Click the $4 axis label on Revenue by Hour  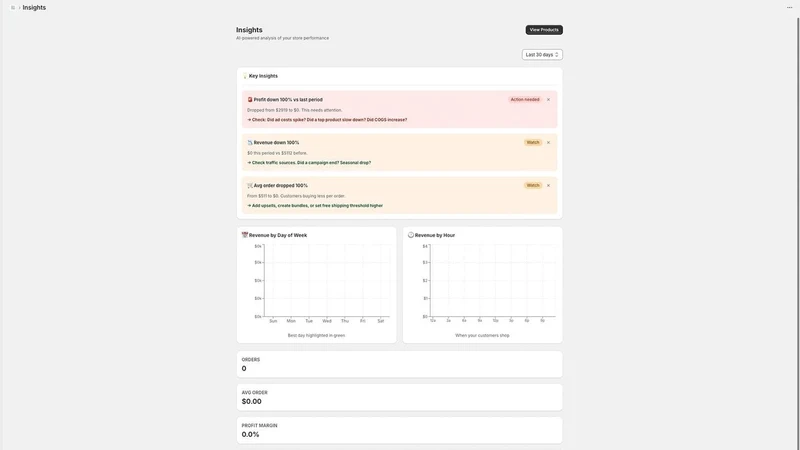pyautogui.click(x=425, y=246)
